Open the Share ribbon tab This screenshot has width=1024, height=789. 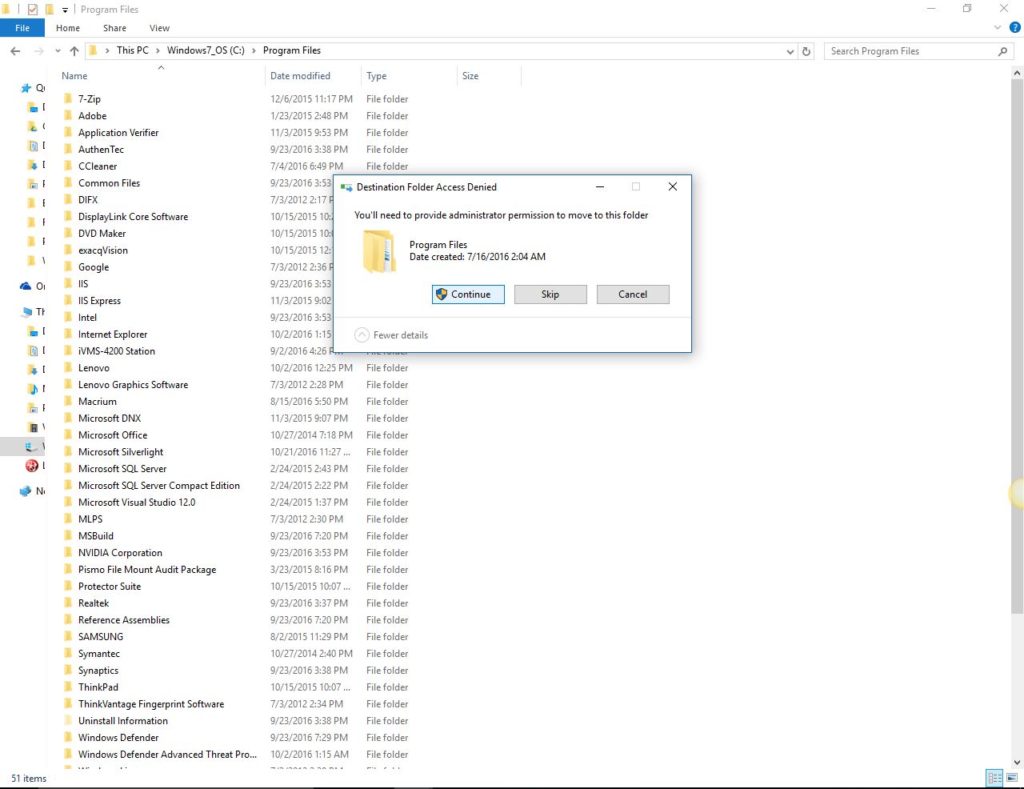114,27
